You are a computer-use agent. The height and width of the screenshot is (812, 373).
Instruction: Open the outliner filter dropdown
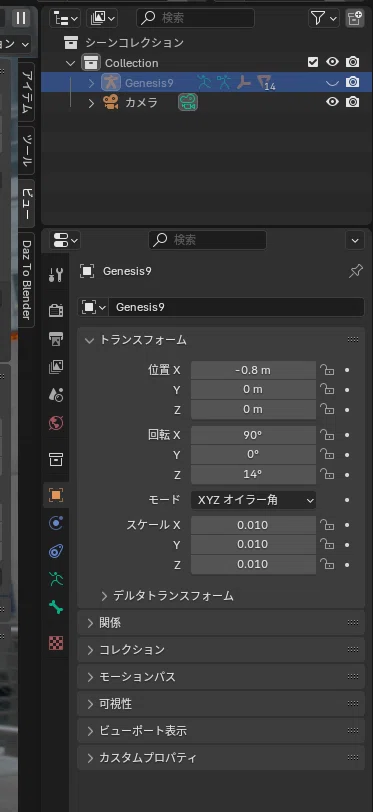324,19
